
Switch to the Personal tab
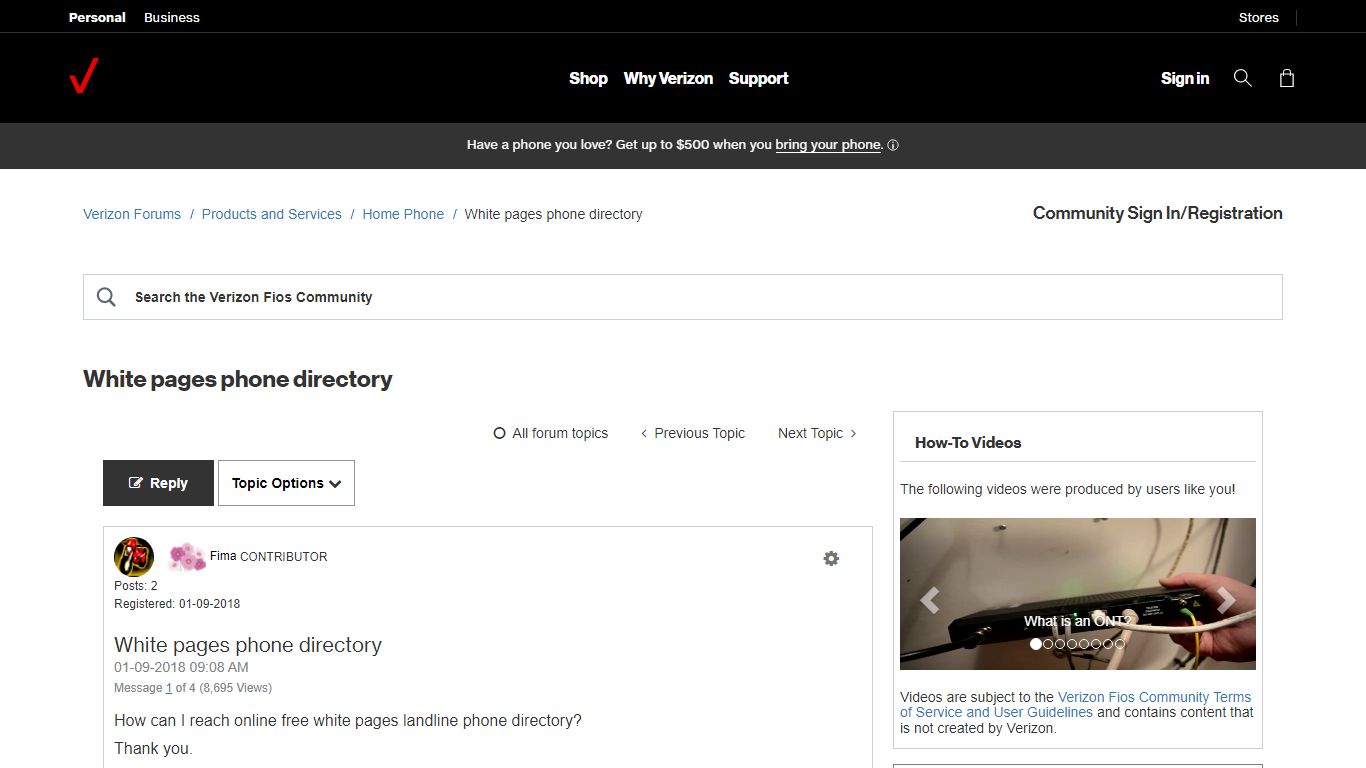pyautogui.click(x=97, y=17)
